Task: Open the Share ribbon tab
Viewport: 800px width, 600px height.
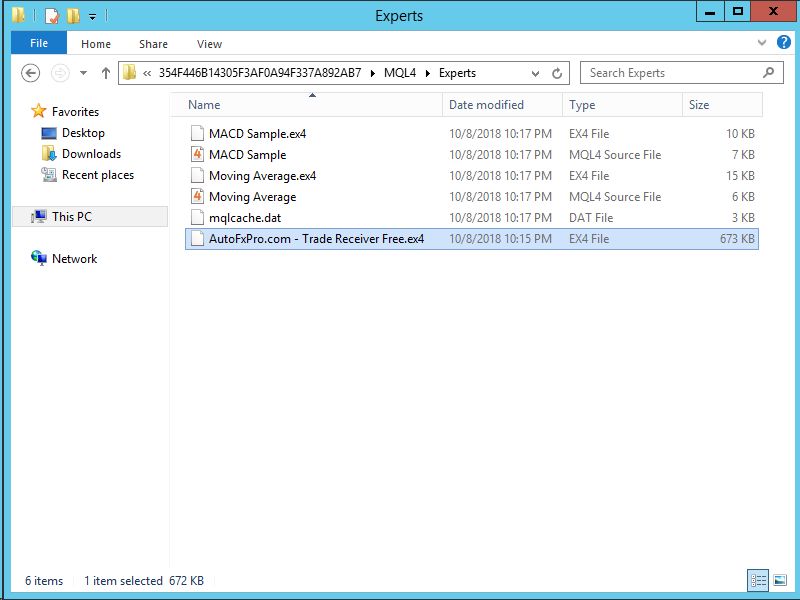Action: coord(153,44)
